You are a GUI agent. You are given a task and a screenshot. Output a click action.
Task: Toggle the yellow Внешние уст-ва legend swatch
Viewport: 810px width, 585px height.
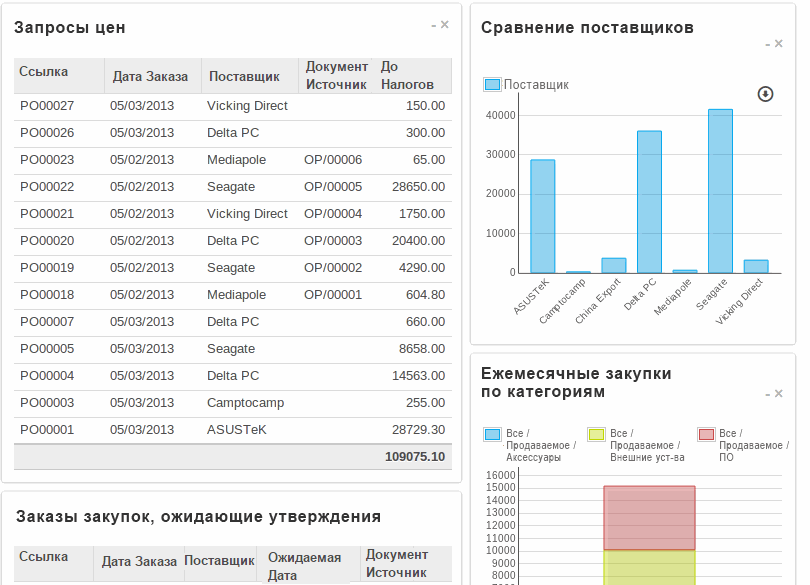(x=597, y=434)
